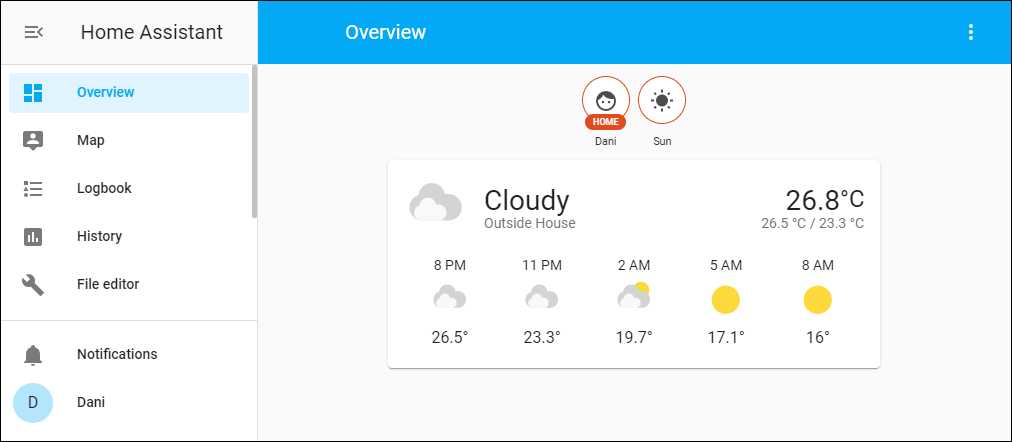This screenshot has width=1012, height=442.
Task: Click the 5 AM forecast time
Action: click(x=725, y=265)
